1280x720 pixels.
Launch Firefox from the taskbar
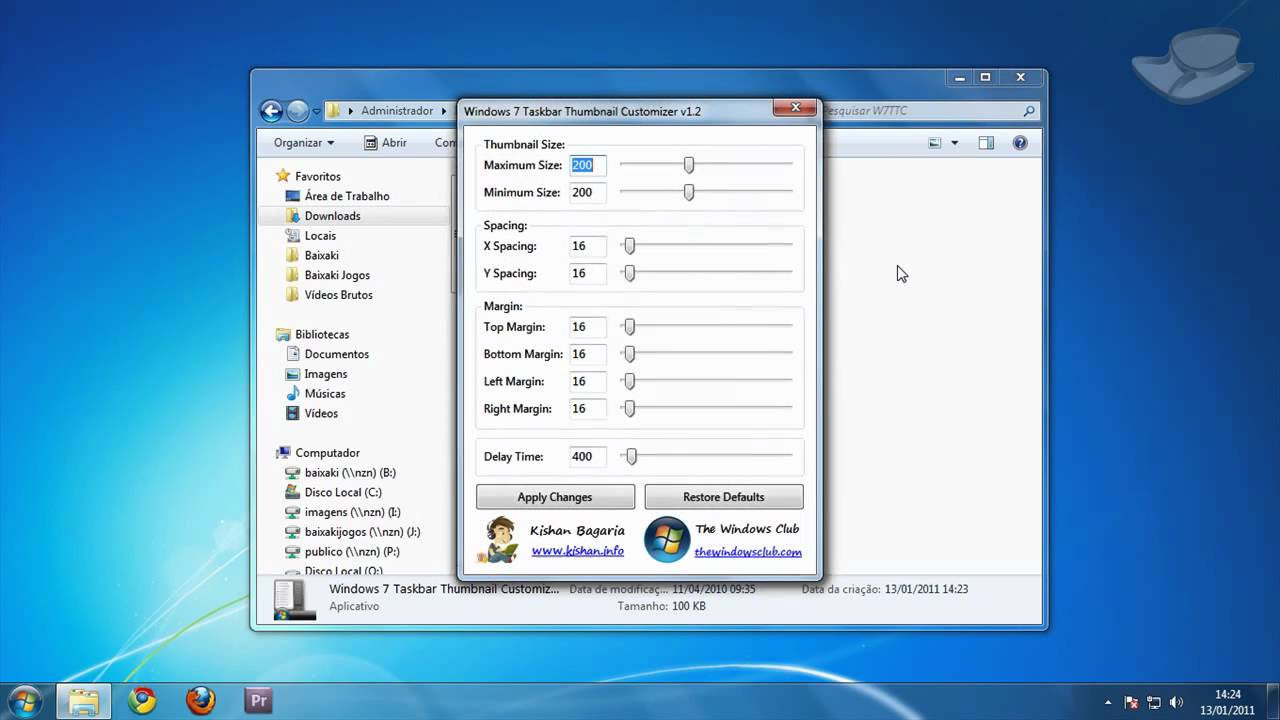coord(200,701)
